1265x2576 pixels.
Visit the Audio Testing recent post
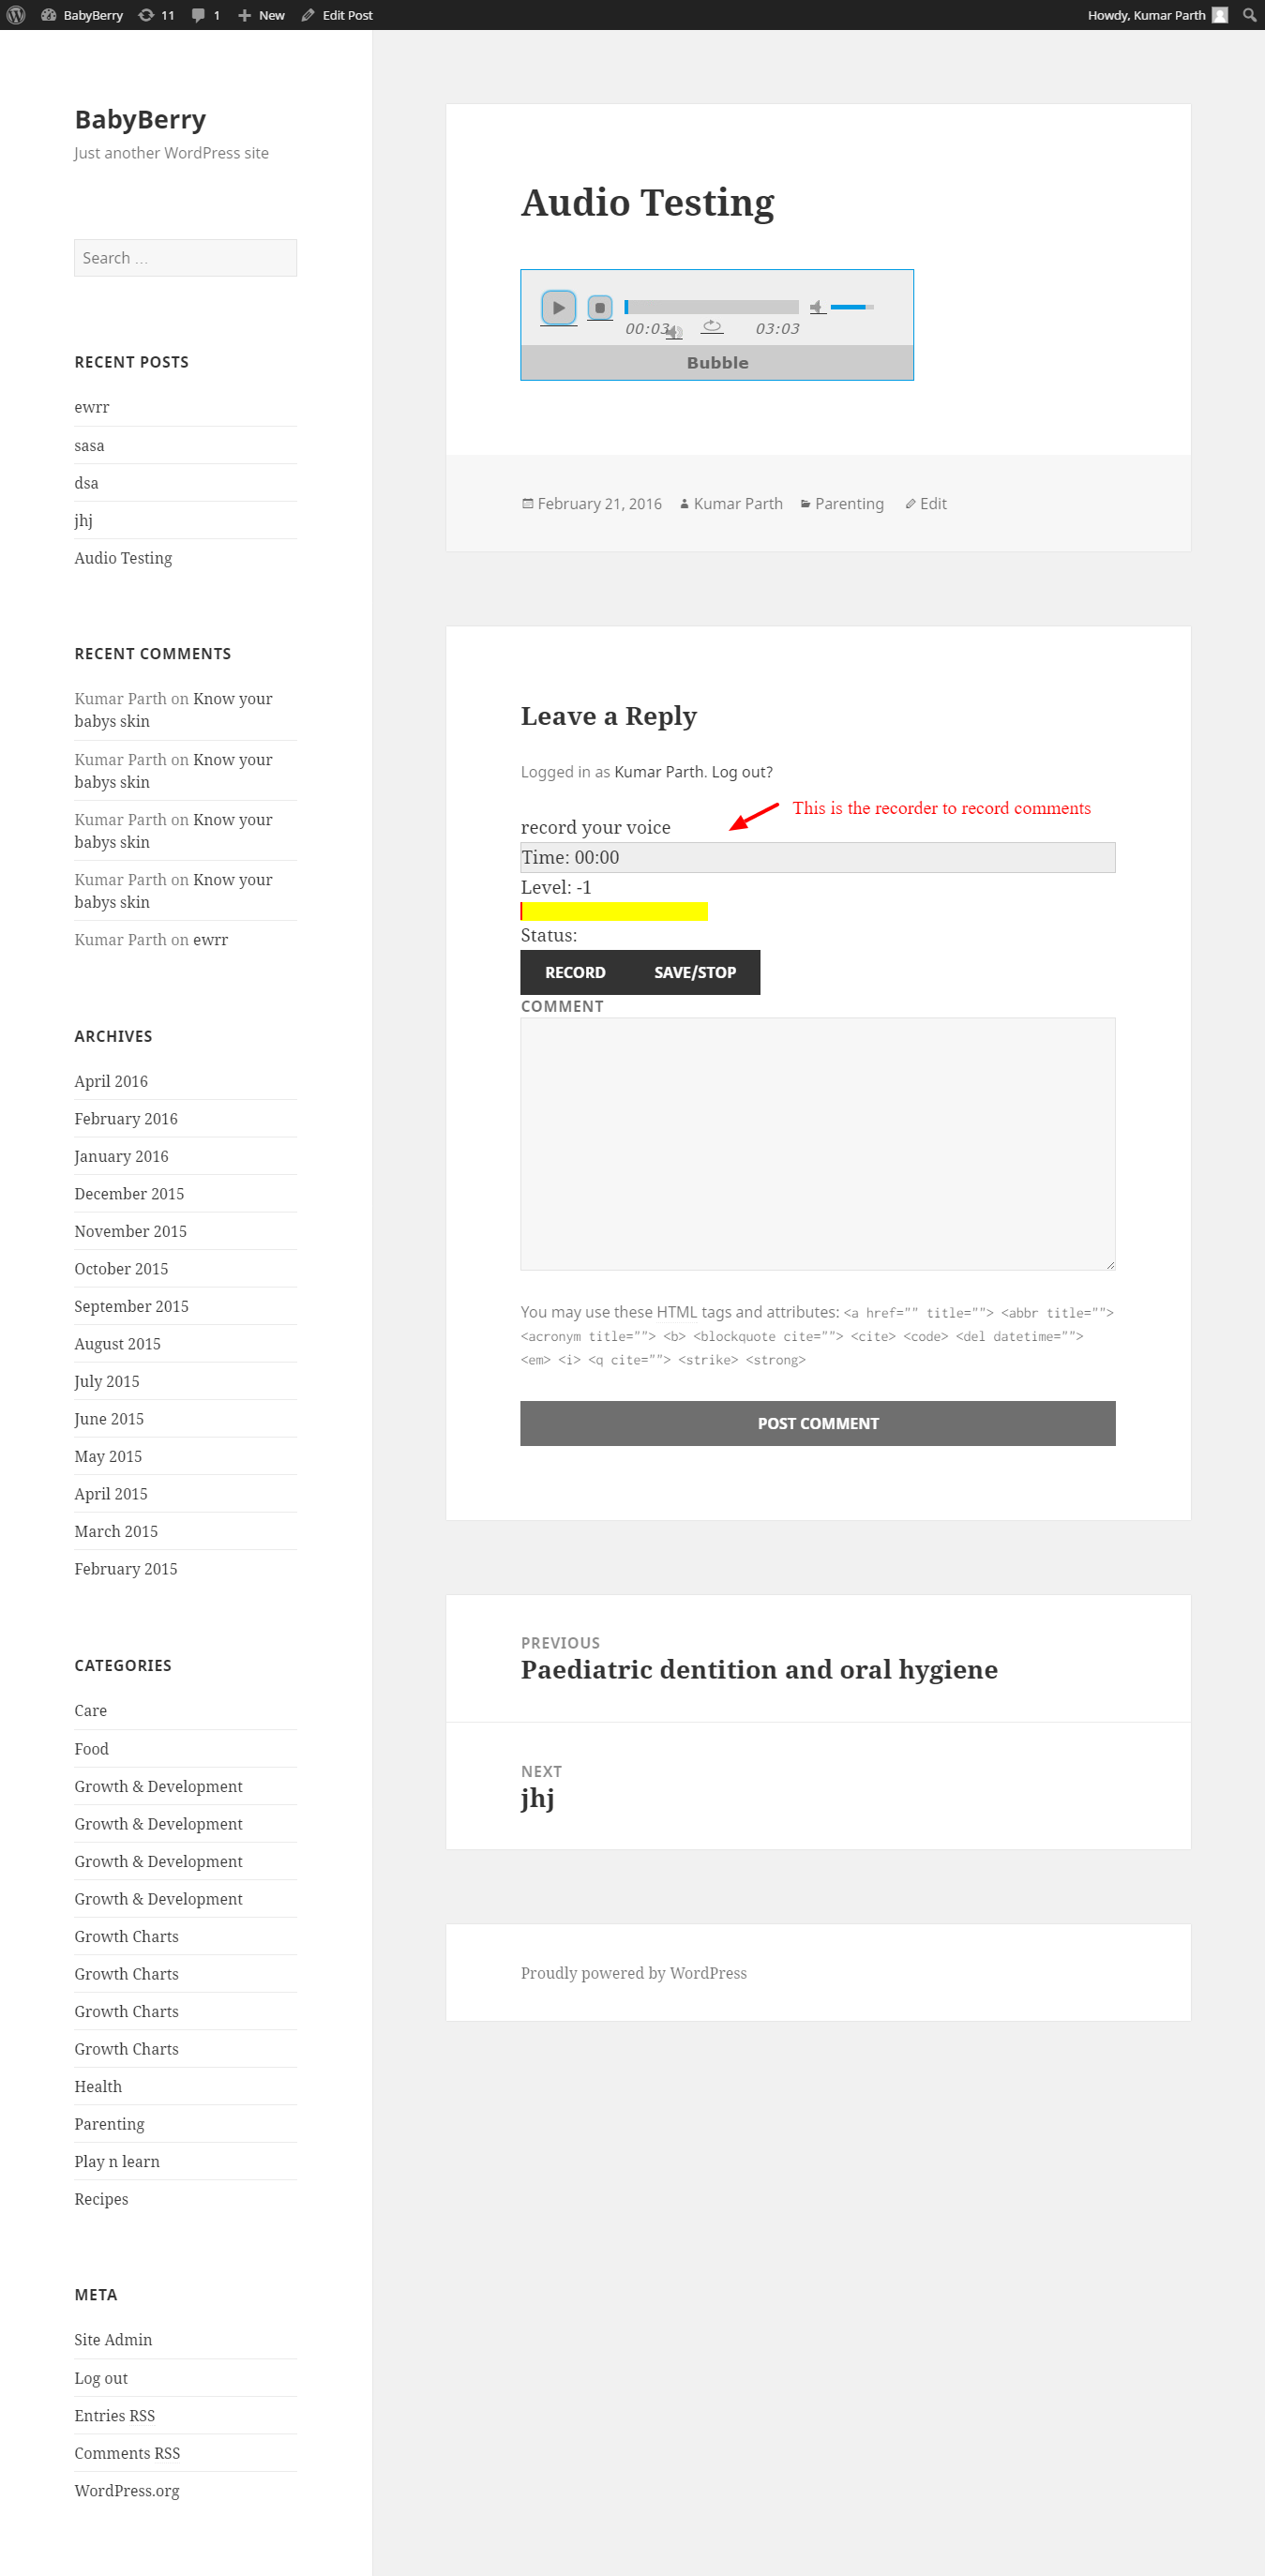click(x=123, y=558)
